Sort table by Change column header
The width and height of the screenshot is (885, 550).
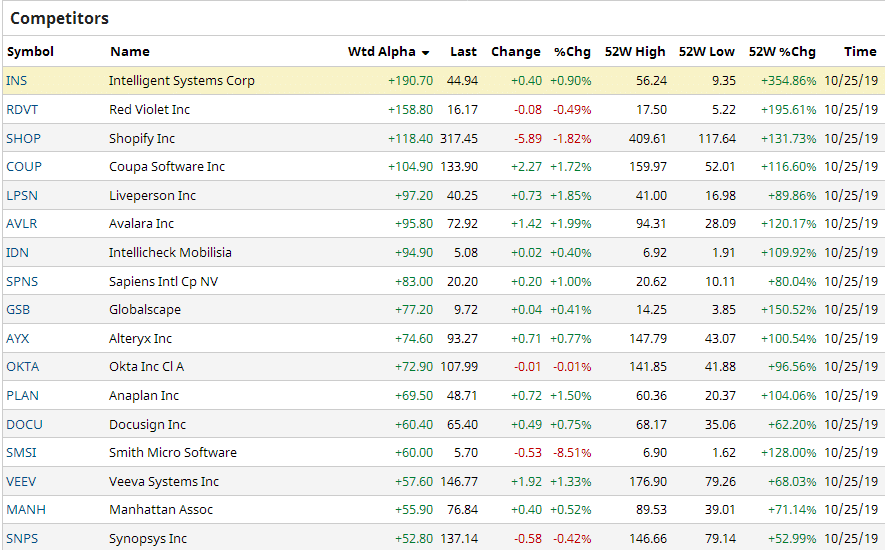pyautogui.click(x=516, y=52)
